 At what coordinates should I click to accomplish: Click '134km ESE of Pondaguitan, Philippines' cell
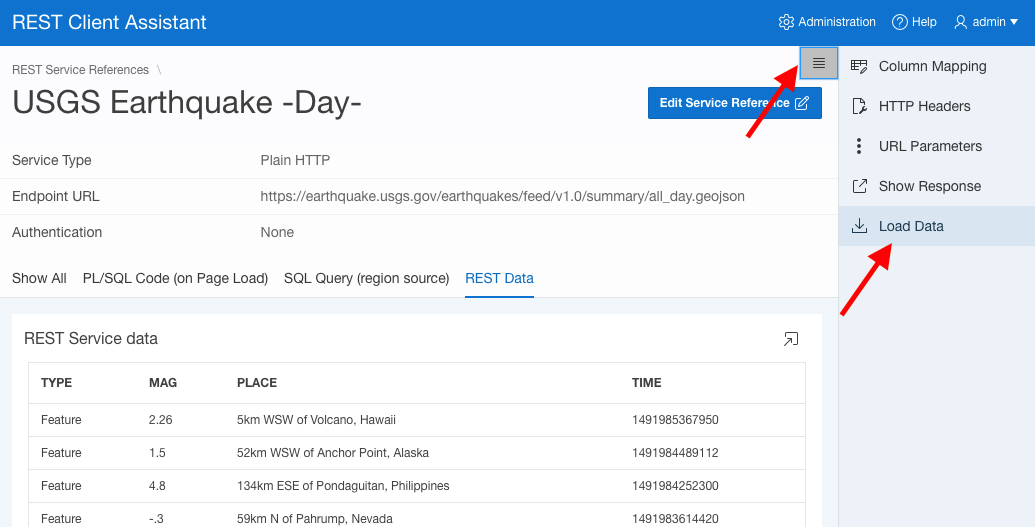[343, 486]
